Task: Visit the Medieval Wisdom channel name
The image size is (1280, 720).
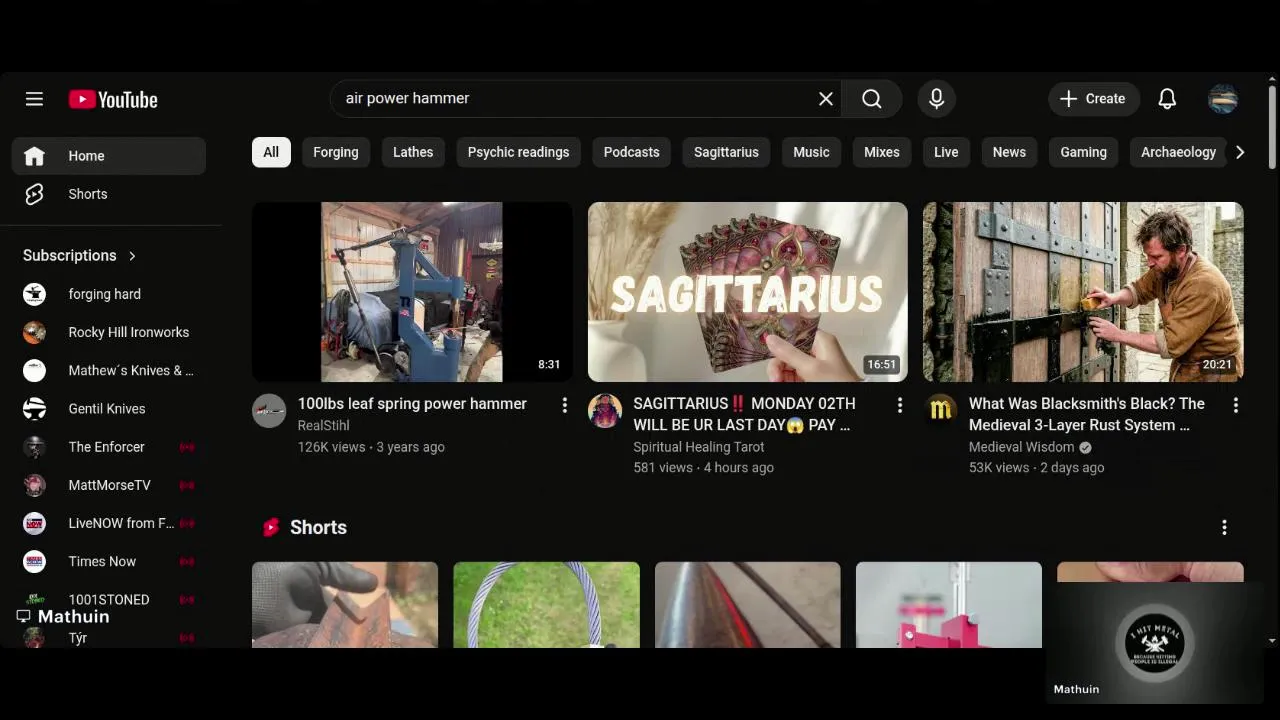Action: point(1021,447)
